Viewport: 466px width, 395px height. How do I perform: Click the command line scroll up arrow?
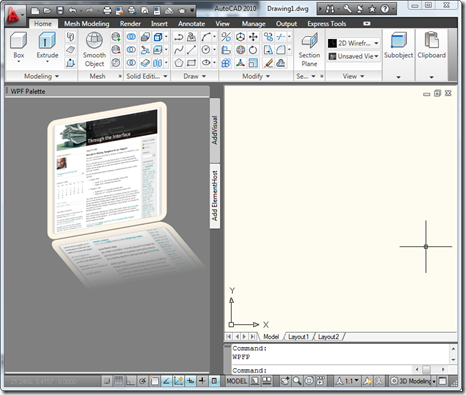[453, 348]
